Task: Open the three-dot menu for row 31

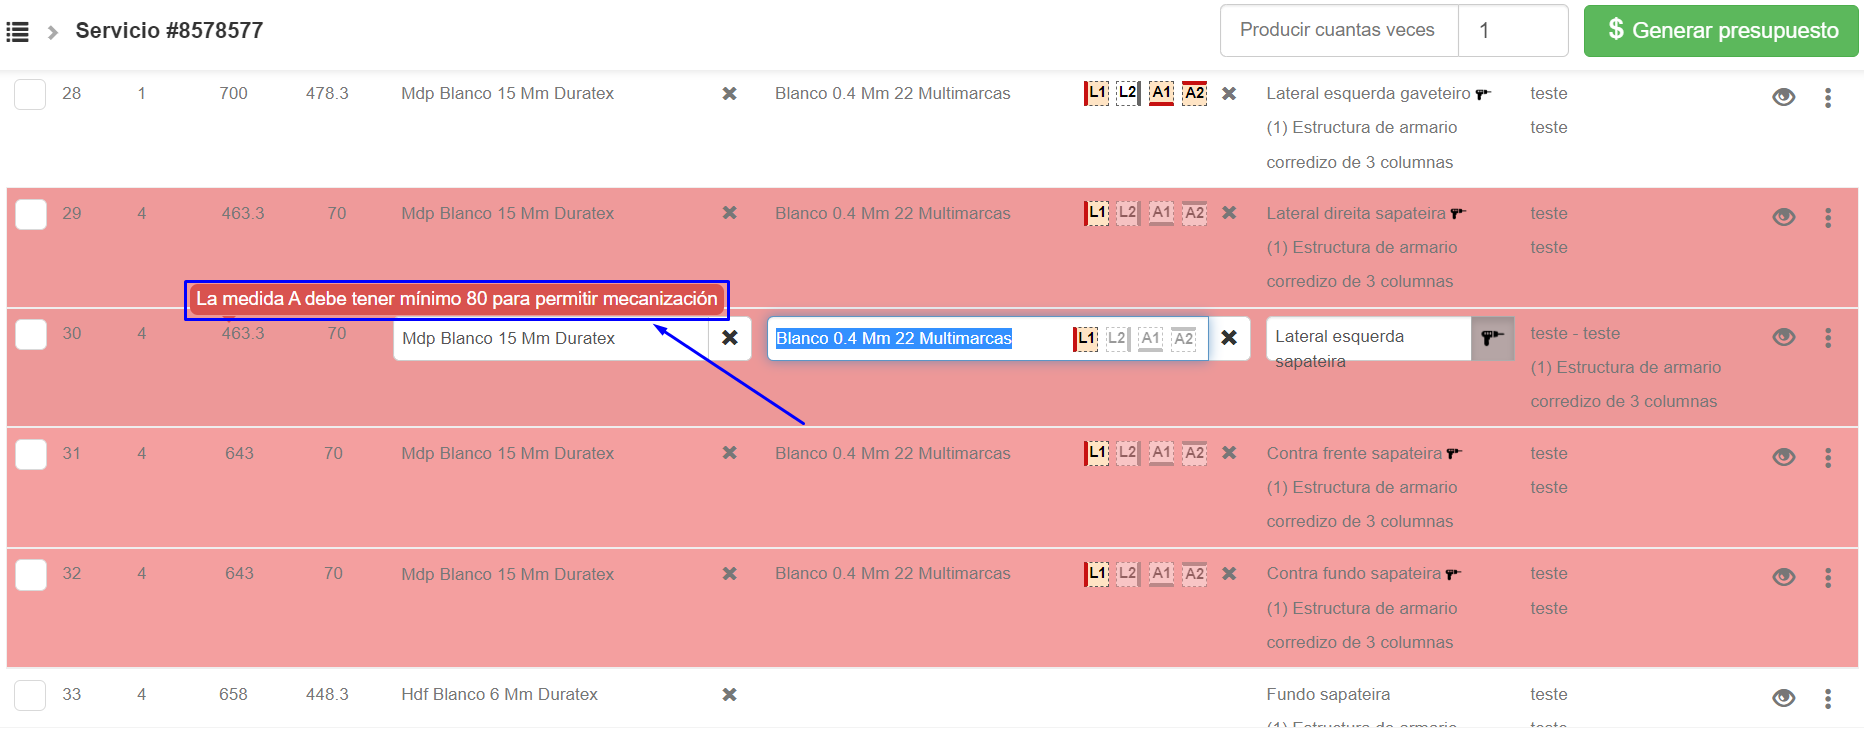Action: tap(1827, 458)
